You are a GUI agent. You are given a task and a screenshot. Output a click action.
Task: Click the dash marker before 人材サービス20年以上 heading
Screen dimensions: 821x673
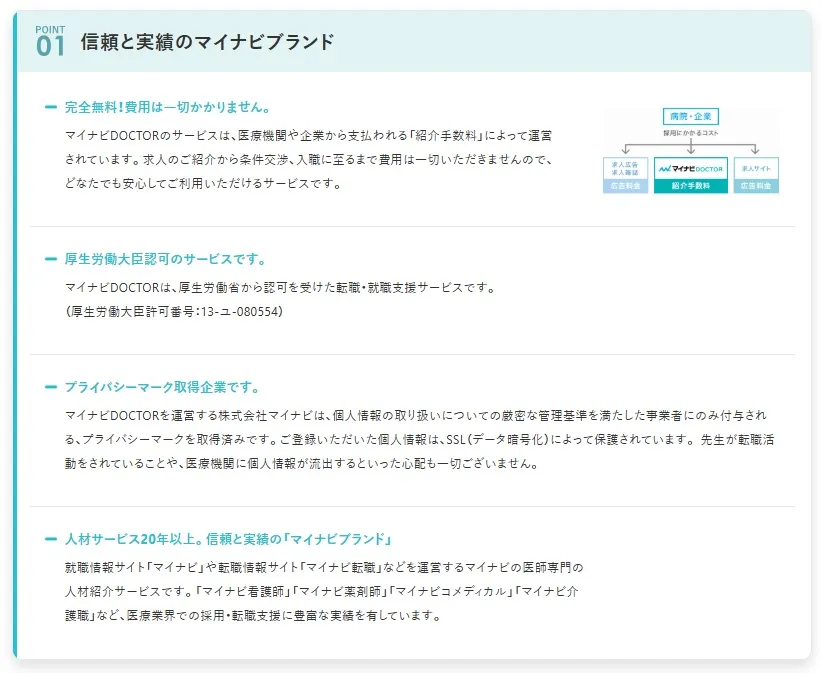51,539
